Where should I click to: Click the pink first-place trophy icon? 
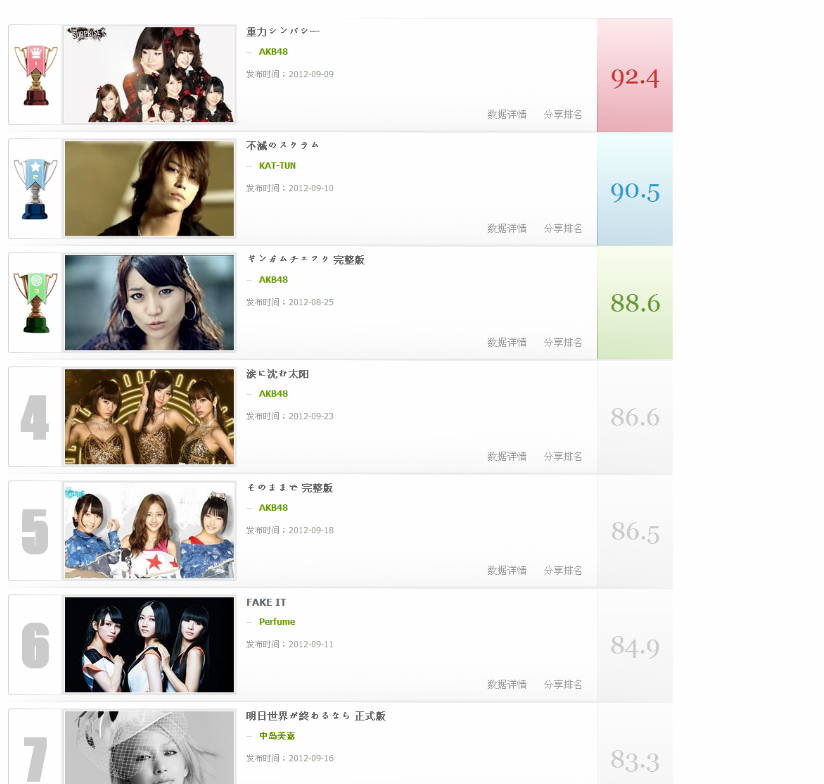pyautogui.click(x=36, y=75)
